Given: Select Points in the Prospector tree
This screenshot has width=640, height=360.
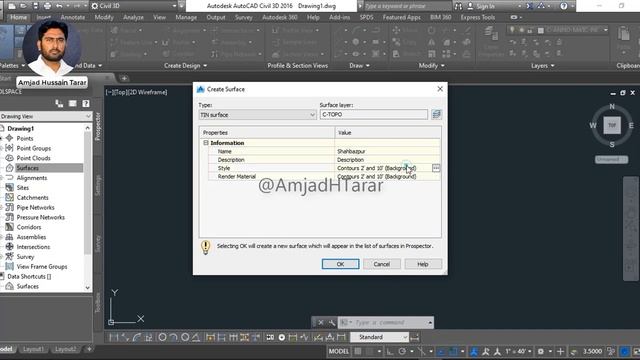Looking at the screenshot, I should coord(24,138).
